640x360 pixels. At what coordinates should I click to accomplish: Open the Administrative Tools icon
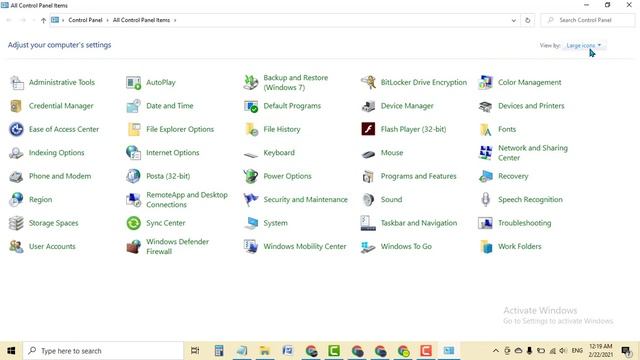(17, 82)
